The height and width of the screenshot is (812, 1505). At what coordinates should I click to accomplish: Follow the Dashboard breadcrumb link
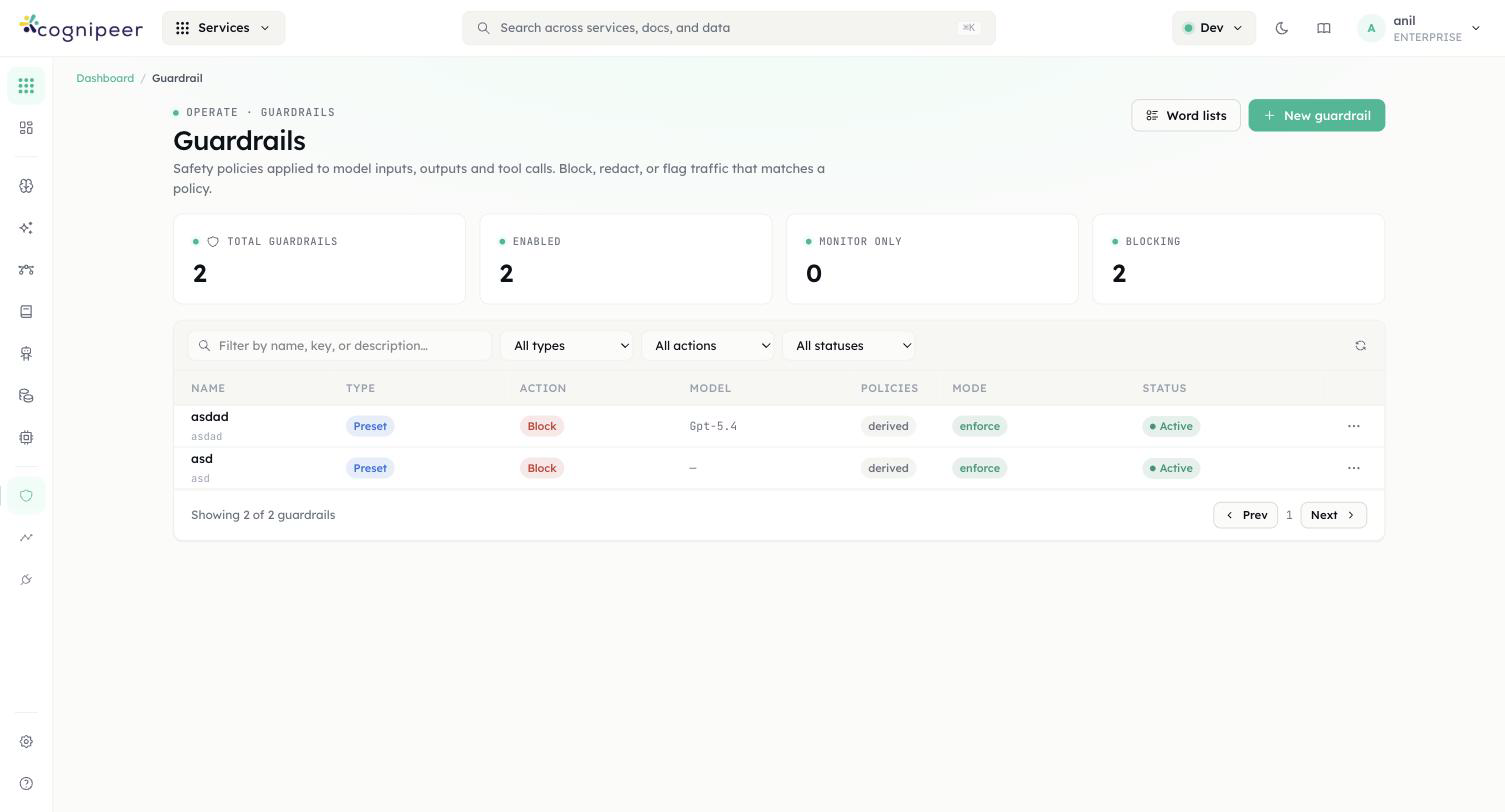[105, 78]
